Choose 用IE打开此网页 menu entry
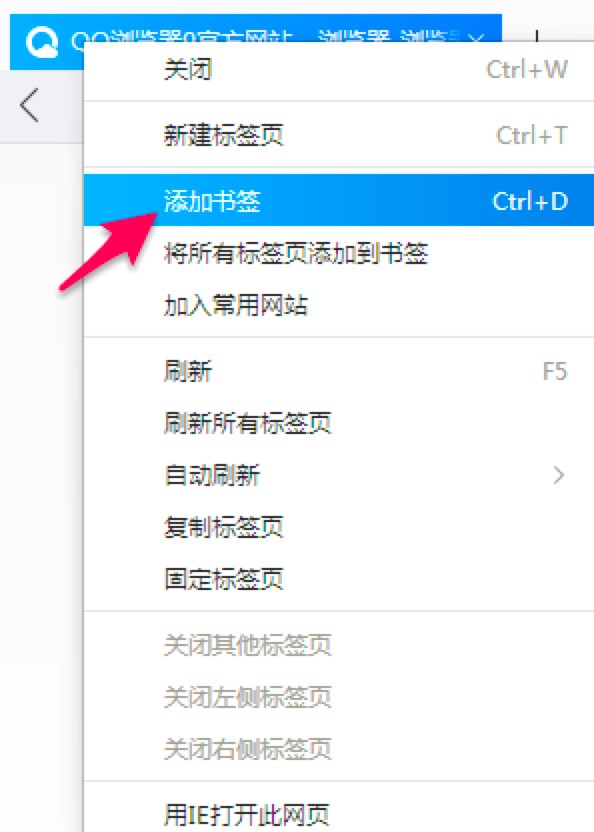Screen dimensions: 594x832 (339, 813)
